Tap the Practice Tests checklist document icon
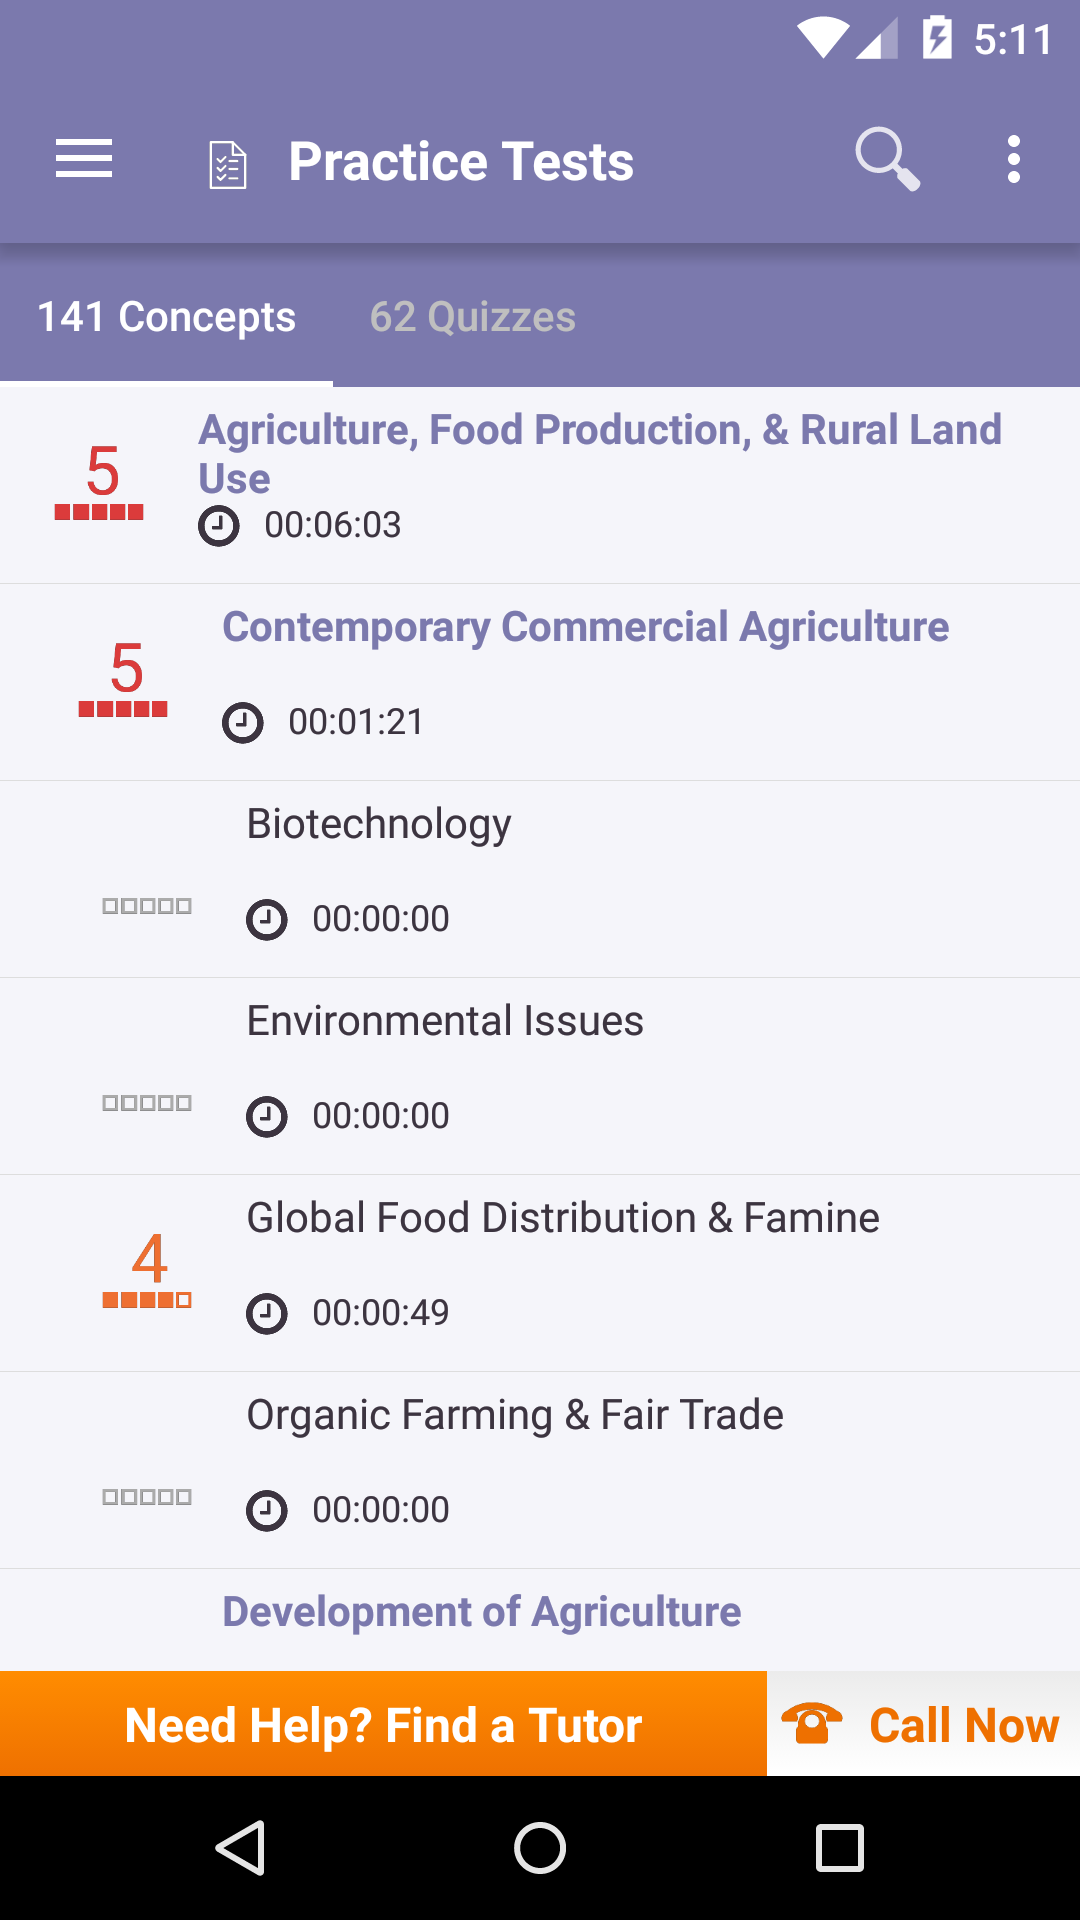 228,165
